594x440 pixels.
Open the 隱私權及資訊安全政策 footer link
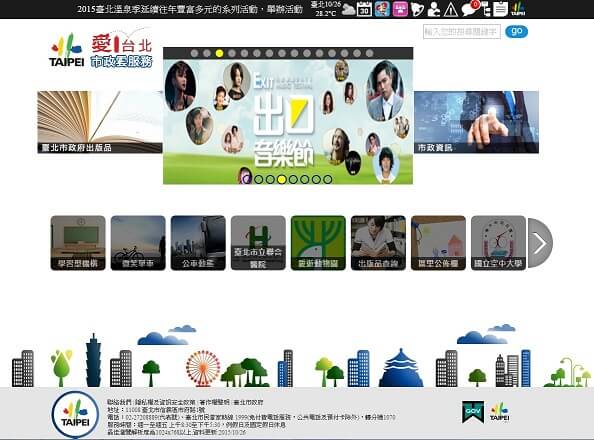[x=166, y=402]
